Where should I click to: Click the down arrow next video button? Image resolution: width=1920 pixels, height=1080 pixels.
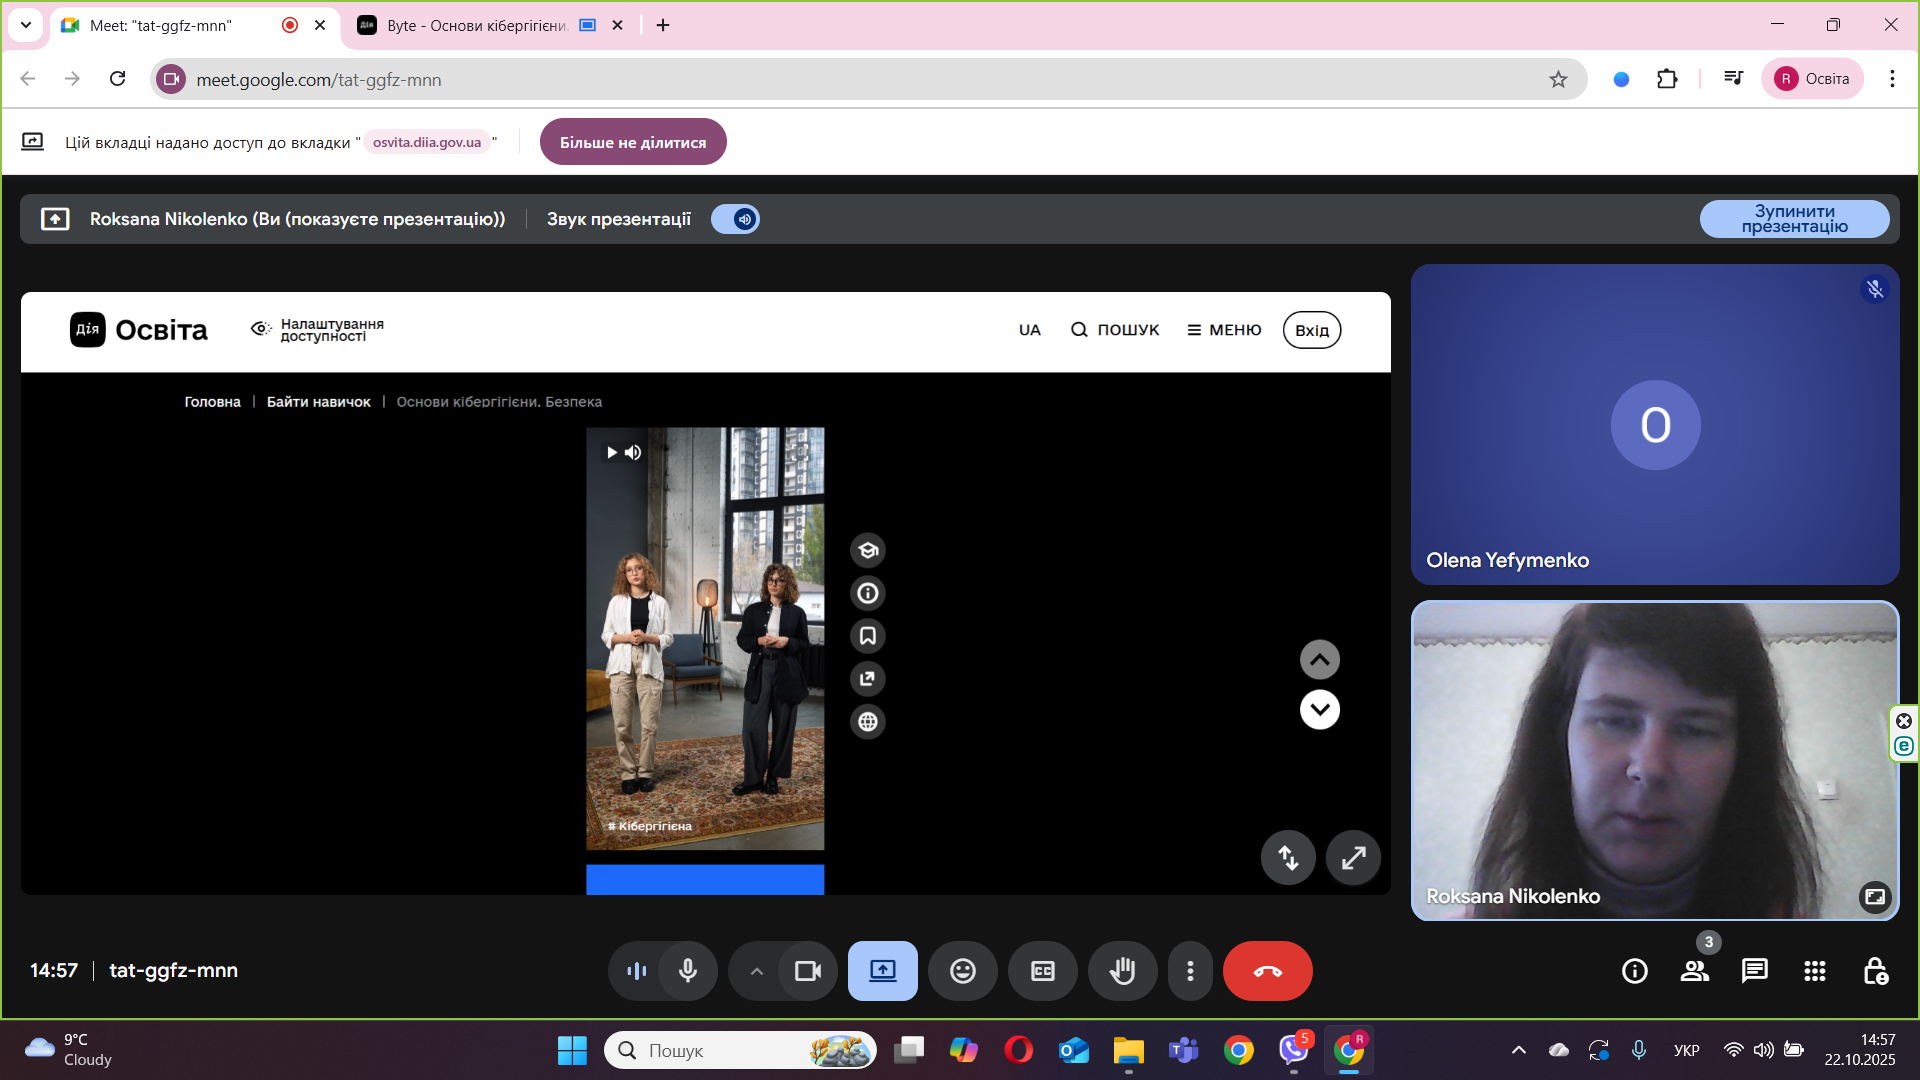tap(1319, 710)
